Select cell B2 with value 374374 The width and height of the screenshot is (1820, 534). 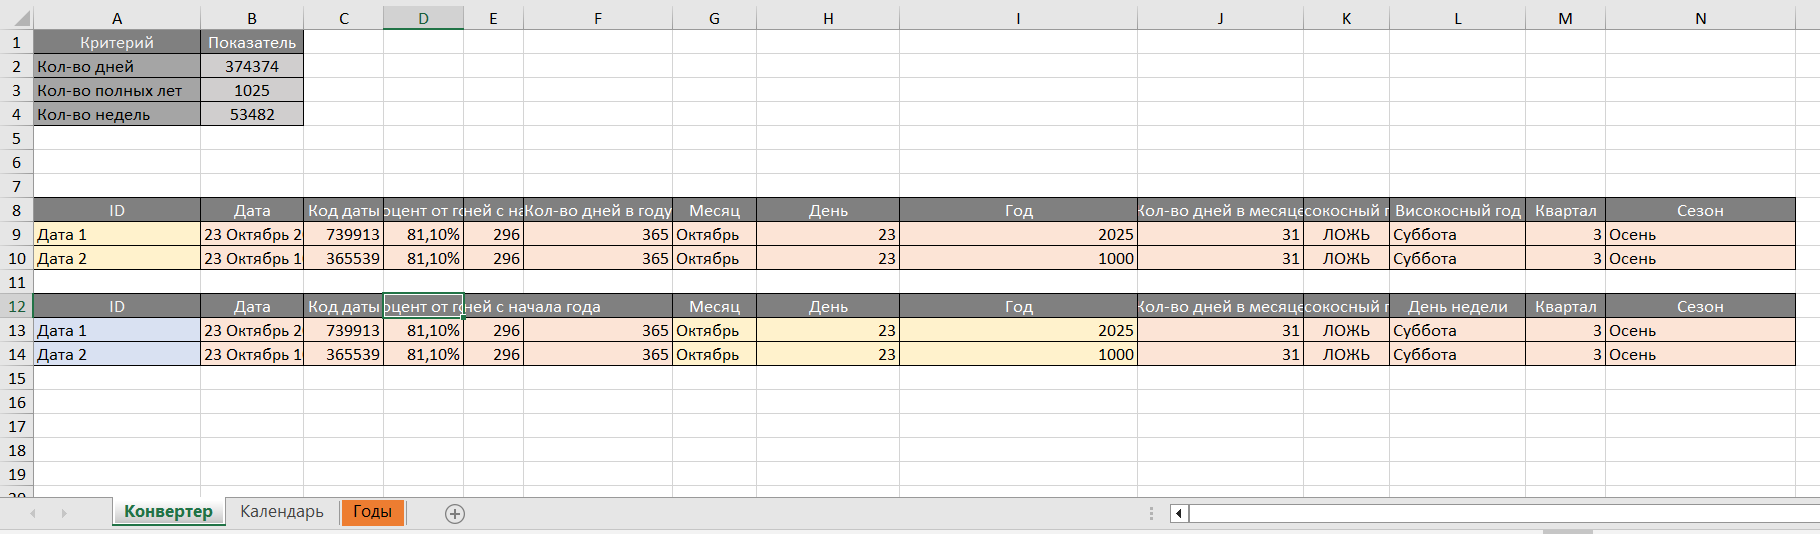[252, 67]
